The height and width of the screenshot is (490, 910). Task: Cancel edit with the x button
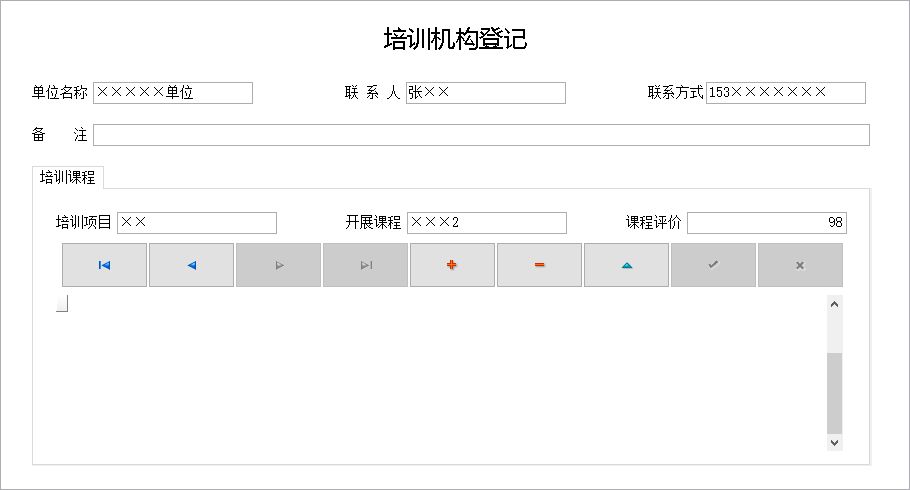pos(800,265)
